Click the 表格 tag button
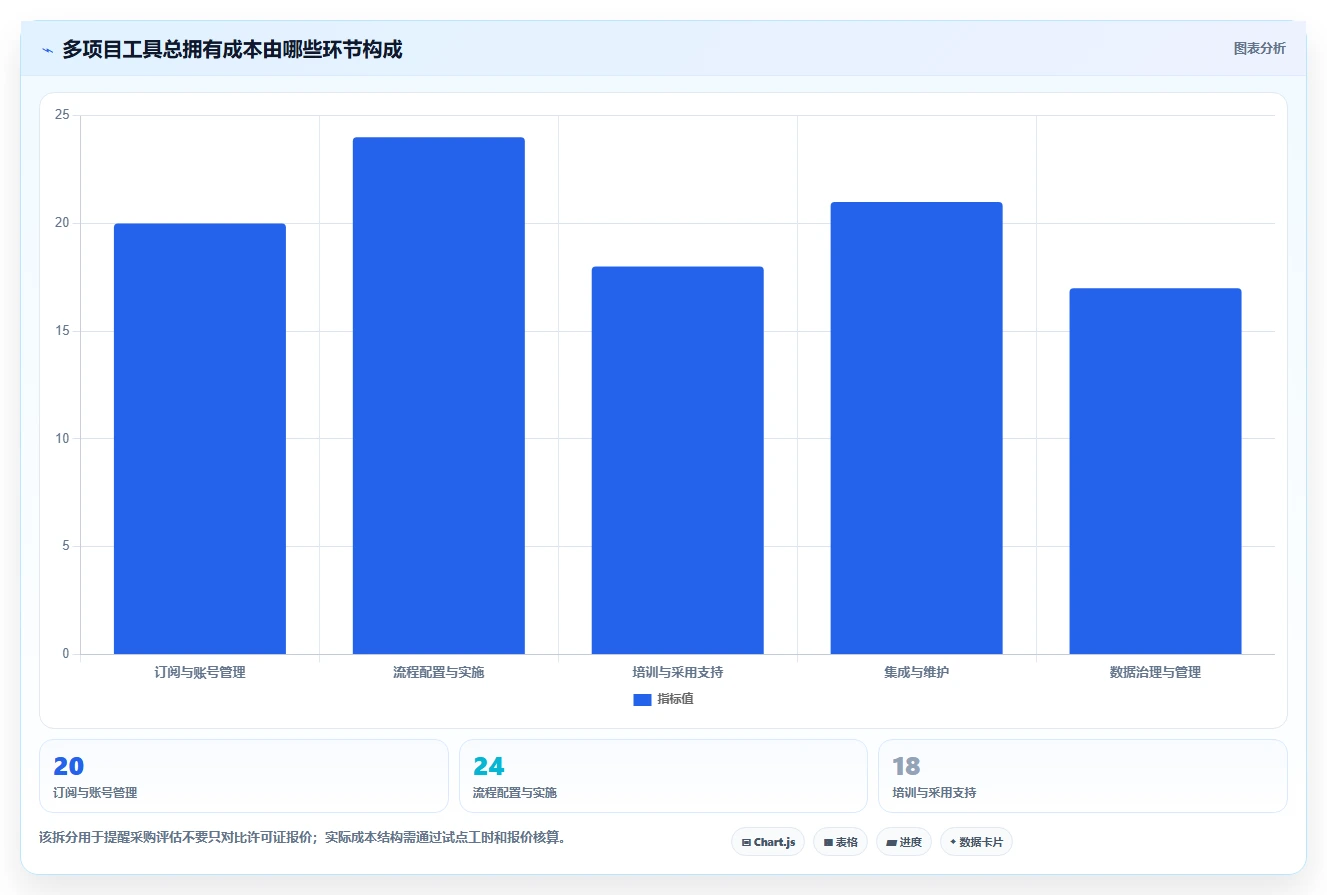The height and width of the screenshot is (895, 1327). point(840,842)
